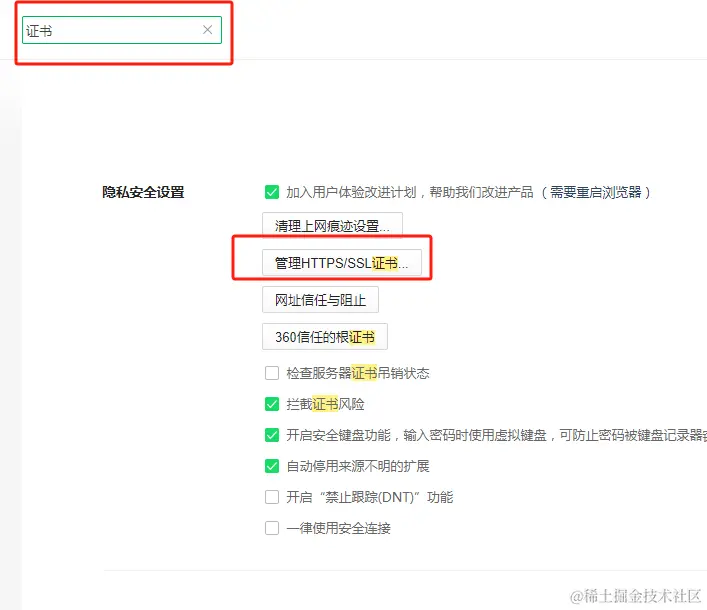Click the search input containing 证书
This screenshot has width=707, height=610.
point(122,30)
